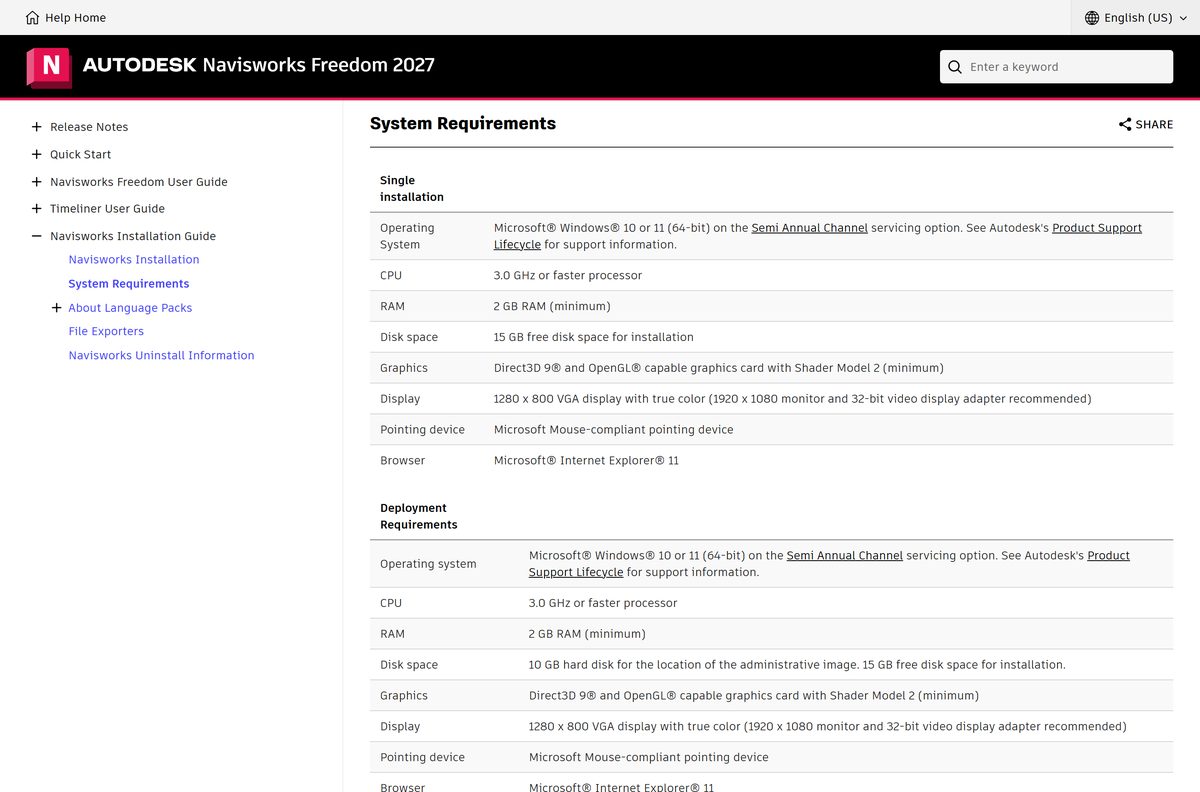Click the Quick Start label
Screen dimensions: 1200x792
point(81,154)
